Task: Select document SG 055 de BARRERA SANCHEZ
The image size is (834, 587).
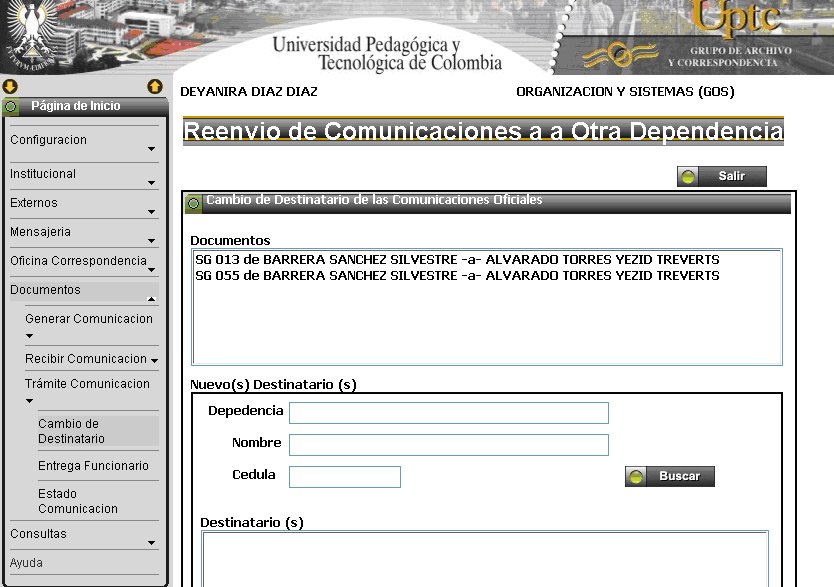Action: point(457,275)
